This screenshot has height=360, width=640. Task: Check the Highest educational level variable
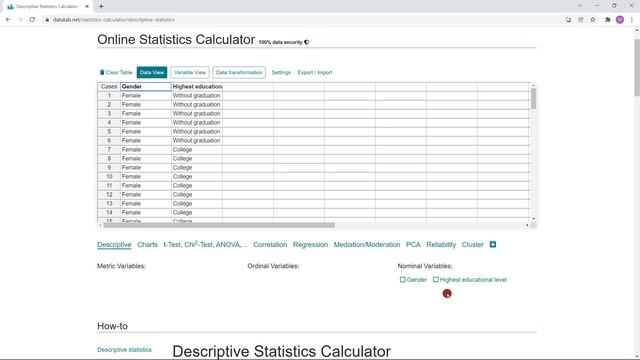[436, 280]
